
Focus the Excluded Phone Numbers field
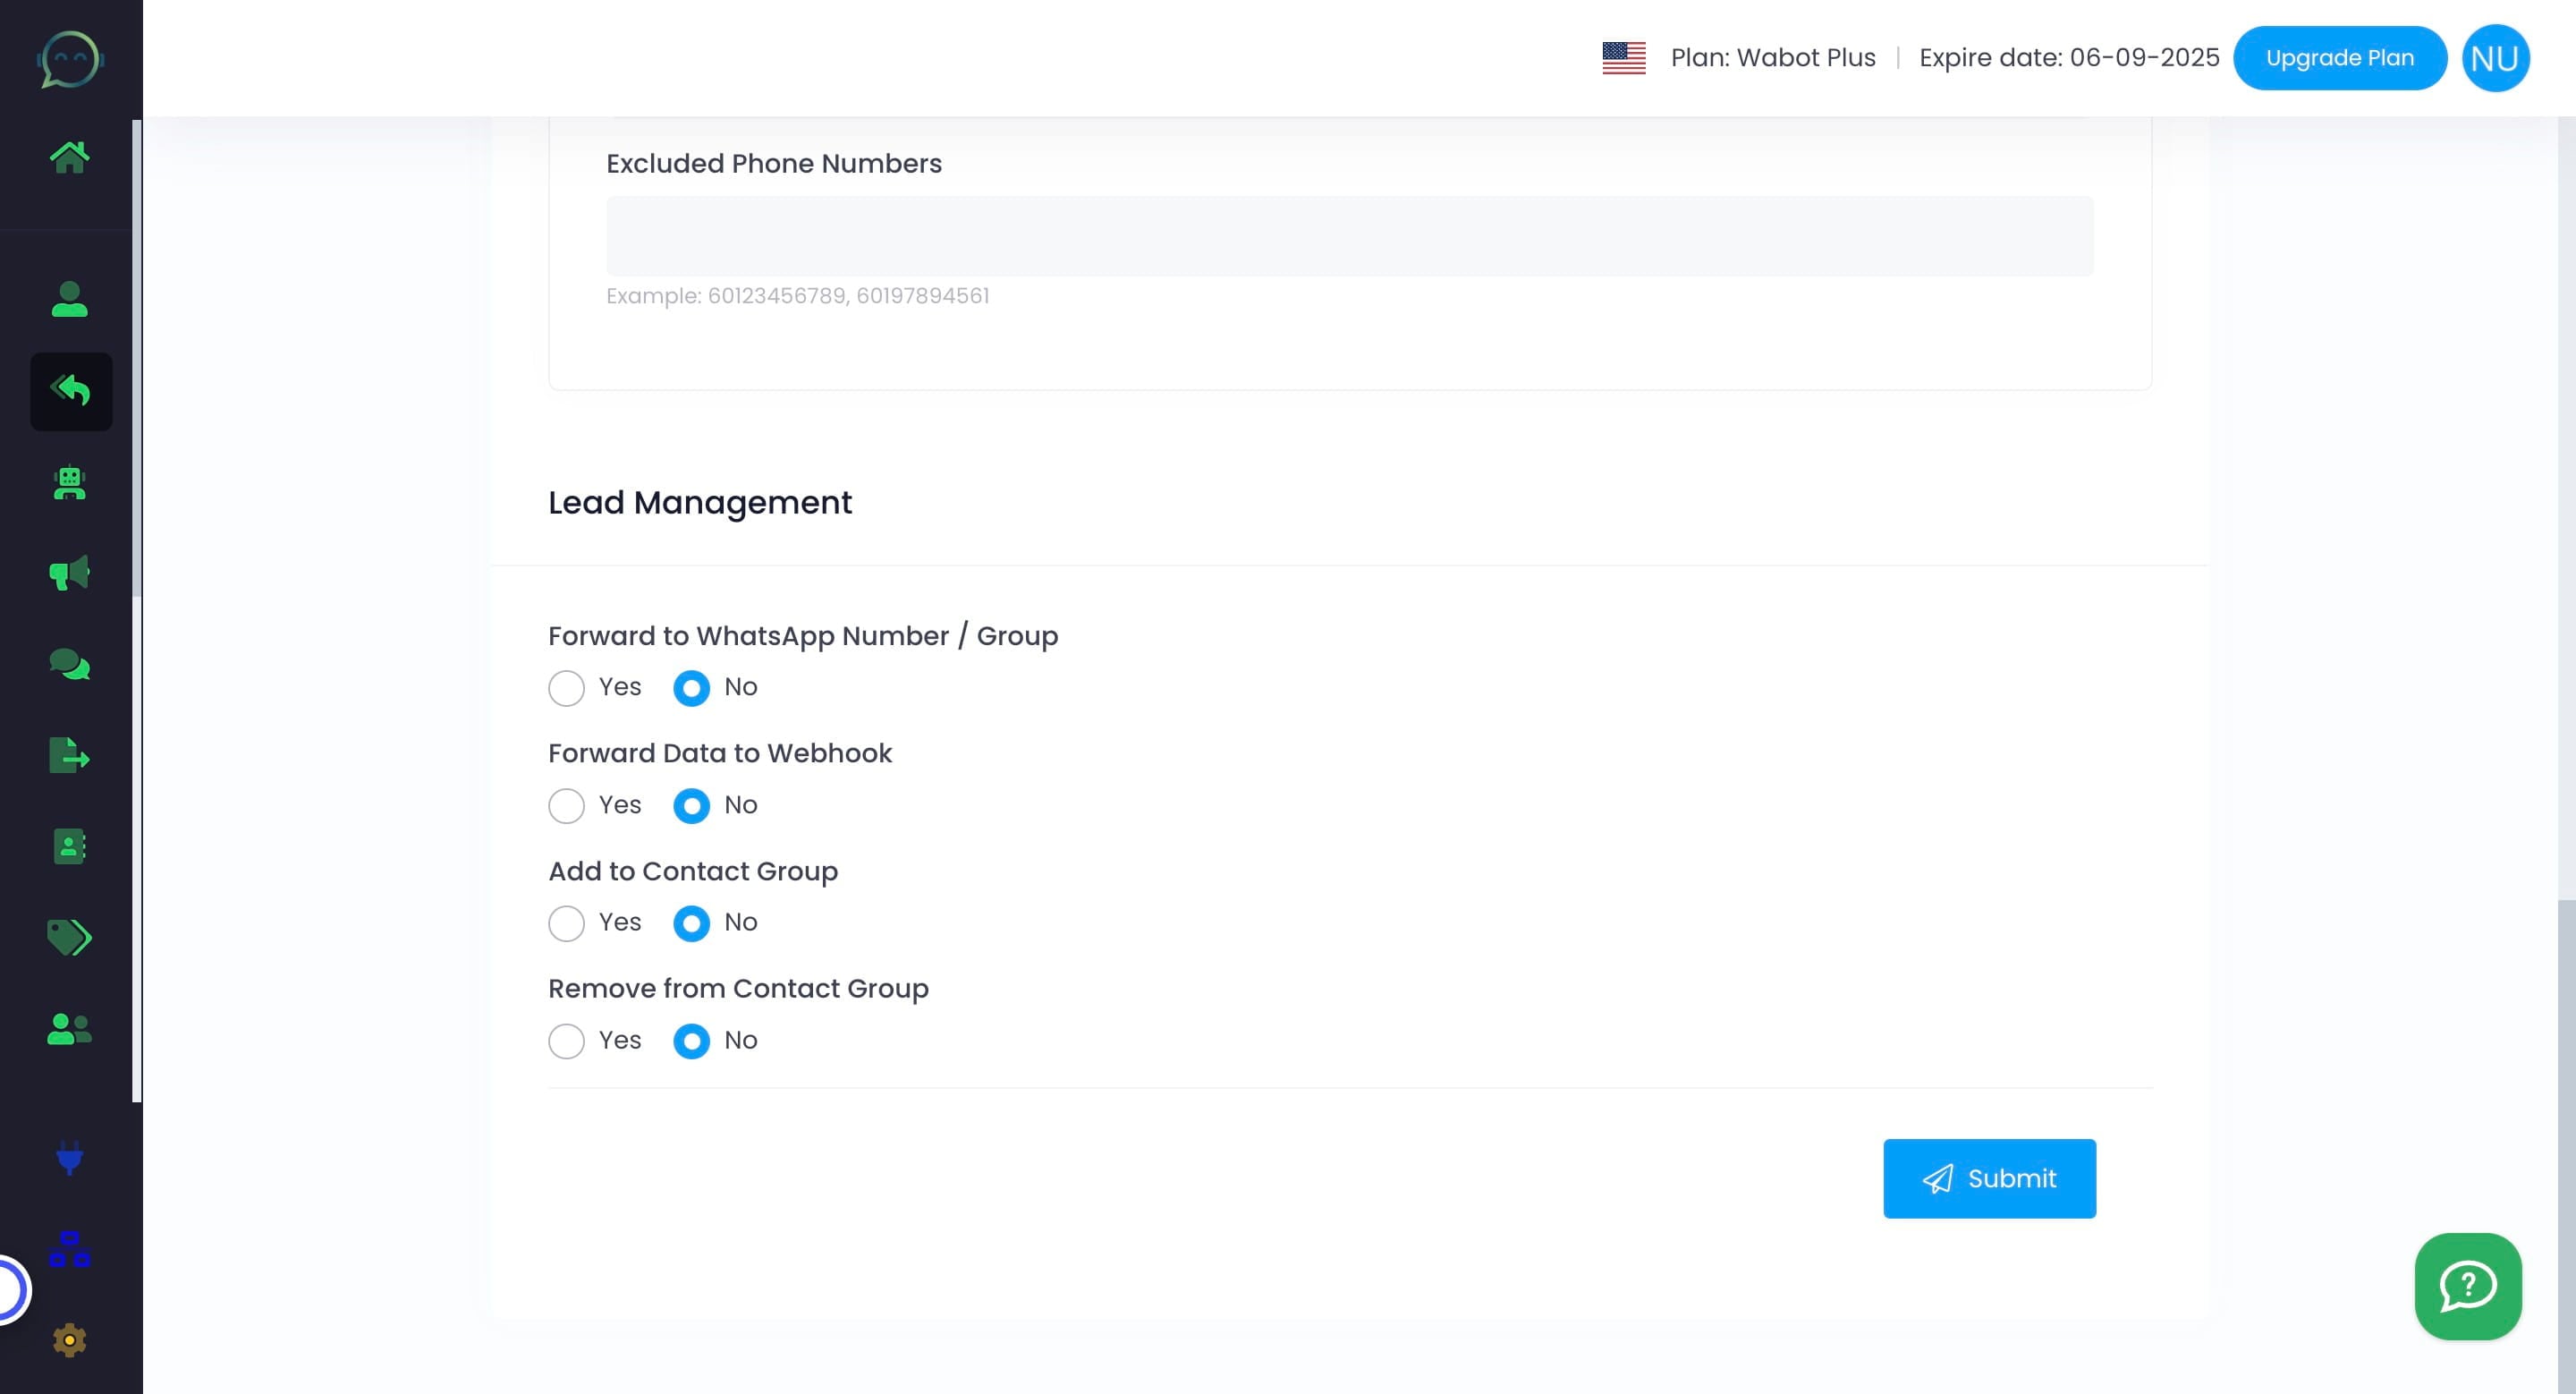pos(1349,236)
